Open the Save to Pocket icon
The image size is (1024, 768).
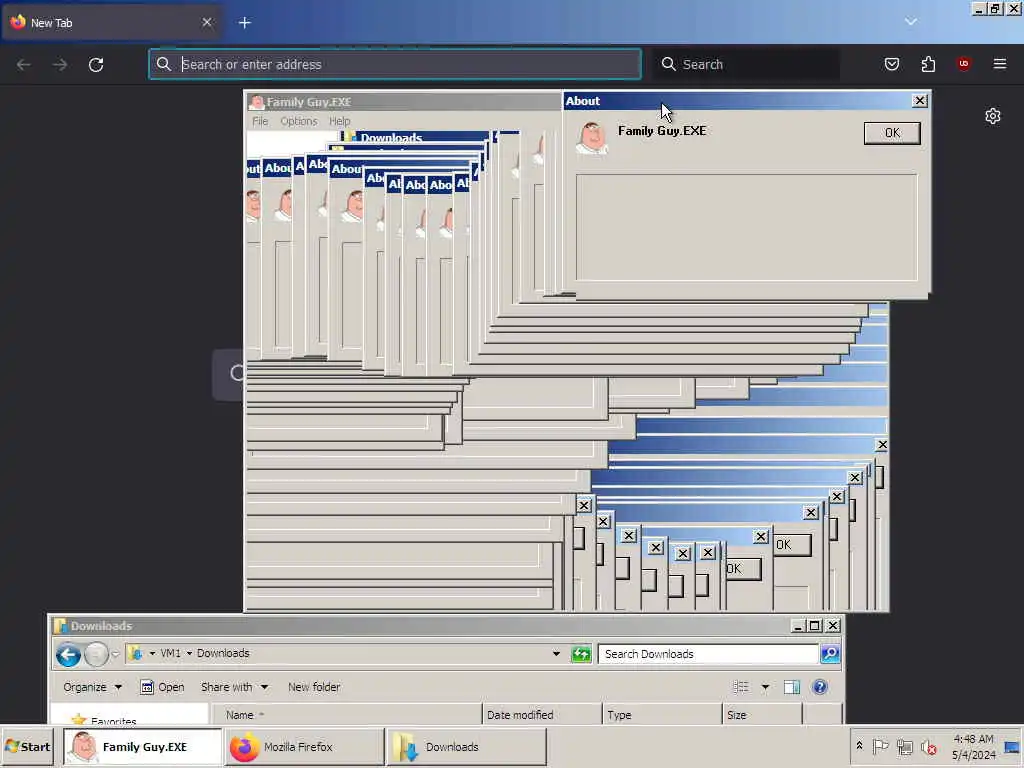tap(892, 64)
